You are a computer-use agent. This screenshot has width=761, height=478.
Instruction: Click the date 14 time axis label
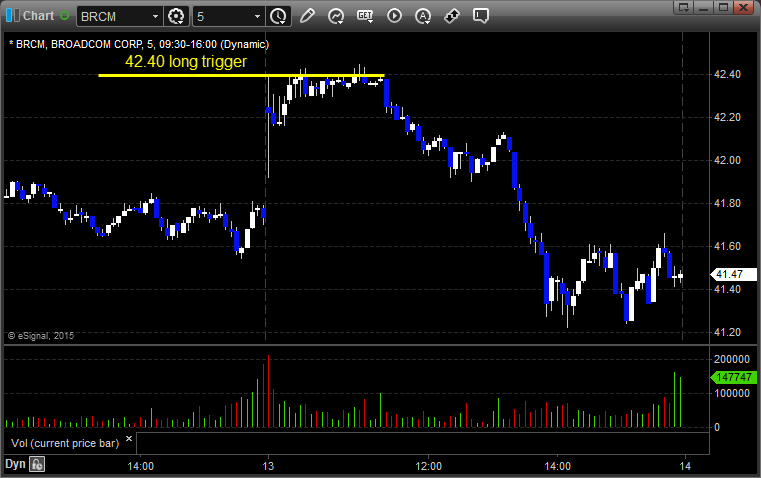pyautogui.click(x=685, y=466)
